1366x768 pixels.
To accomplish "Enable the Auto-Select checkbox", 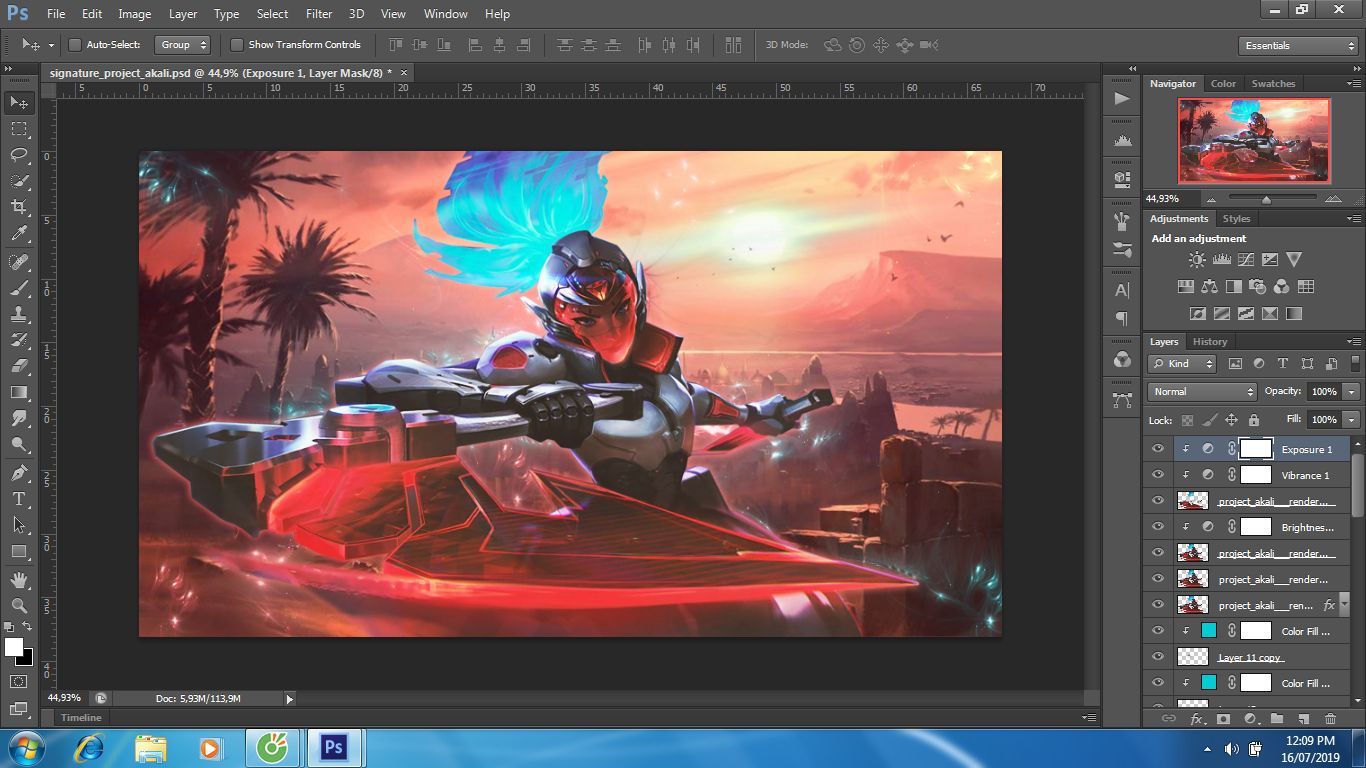I will tap(75, 45).
